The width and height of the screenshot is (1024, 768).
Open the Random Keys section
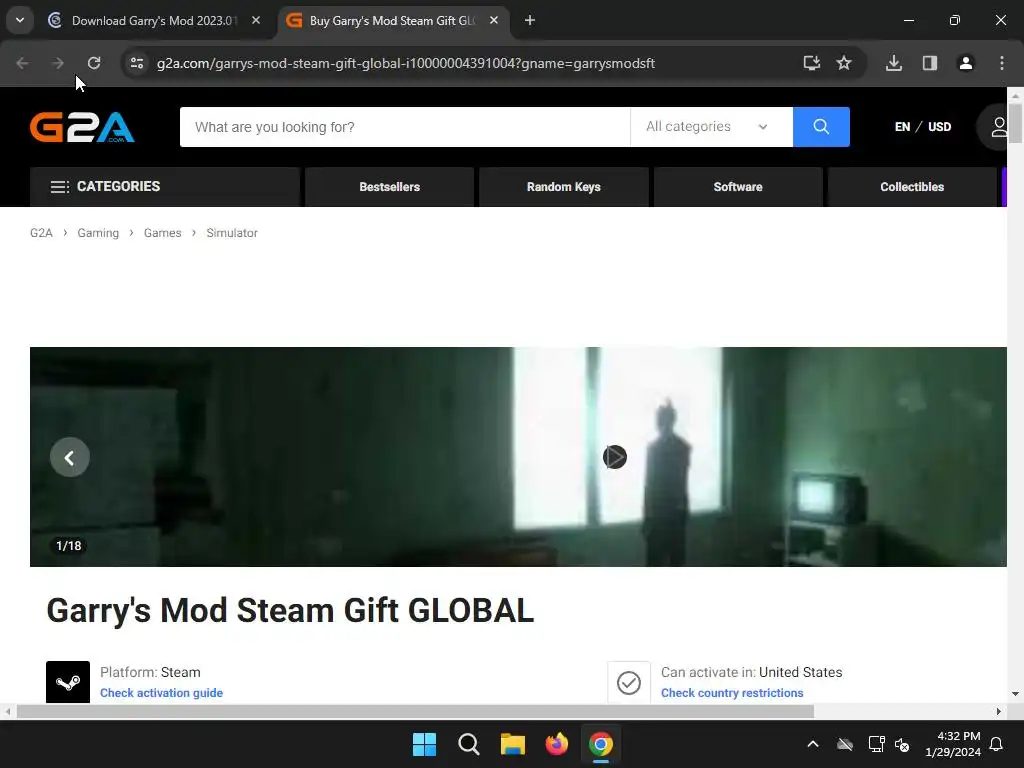(564, 187)
